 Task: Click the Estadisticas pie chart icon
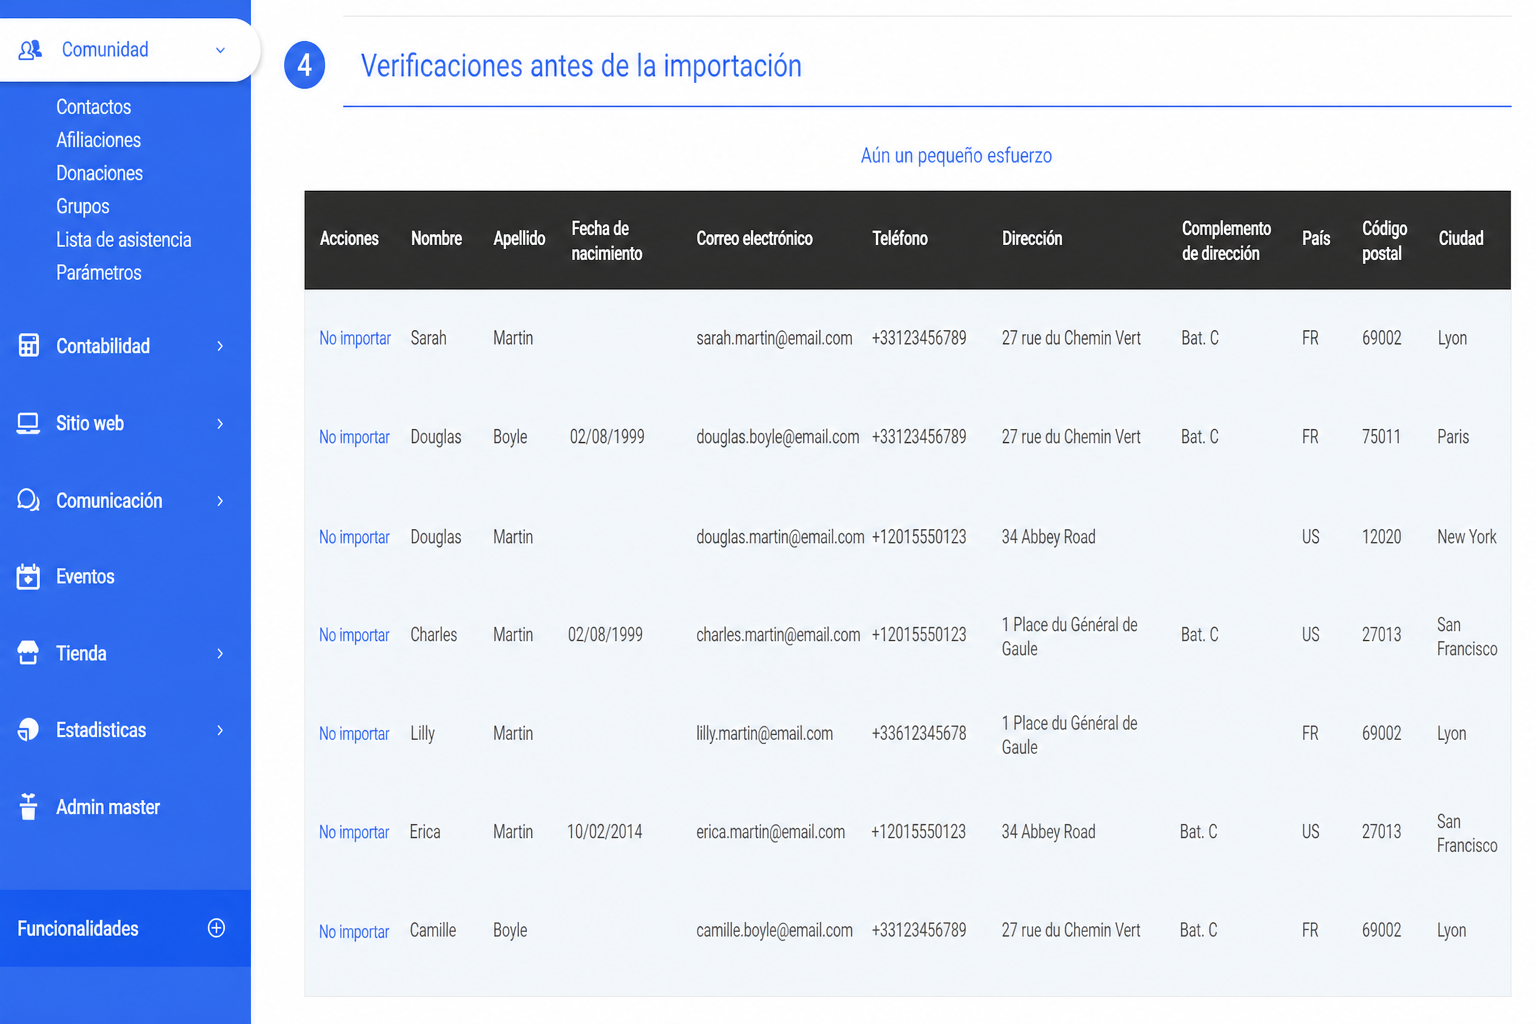[x=28, y=730]
